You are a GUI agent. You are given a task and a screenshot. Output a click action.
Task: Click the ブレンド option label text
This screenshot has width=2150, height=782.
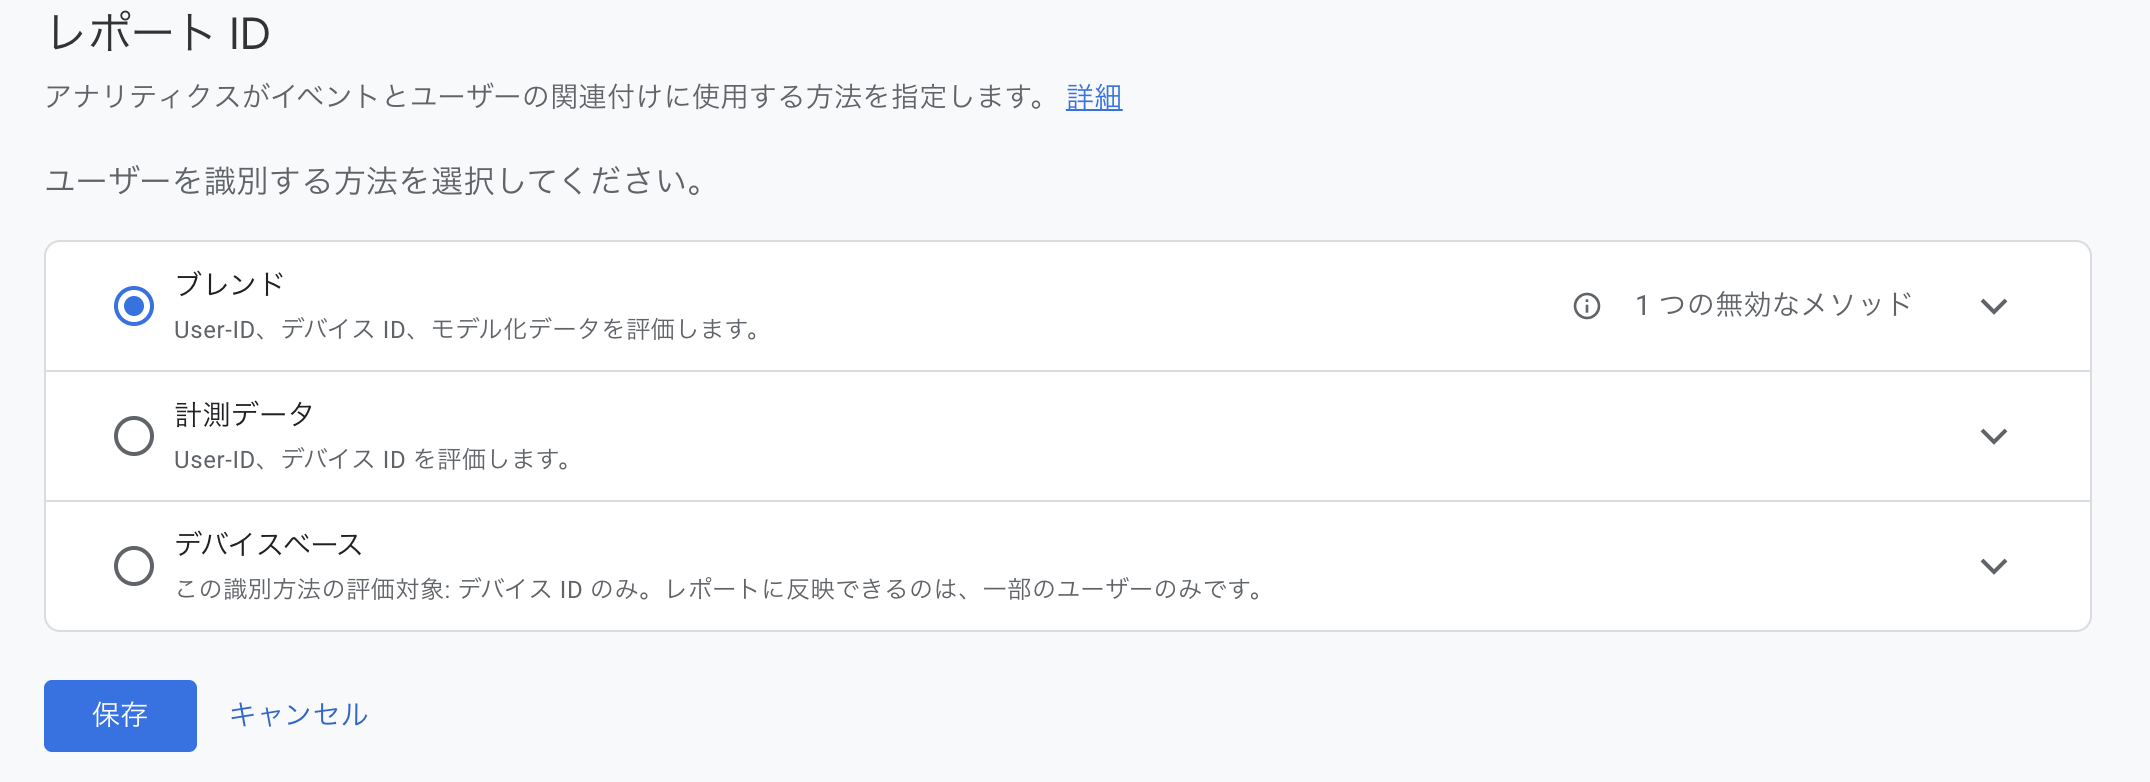tap(227, 283)
